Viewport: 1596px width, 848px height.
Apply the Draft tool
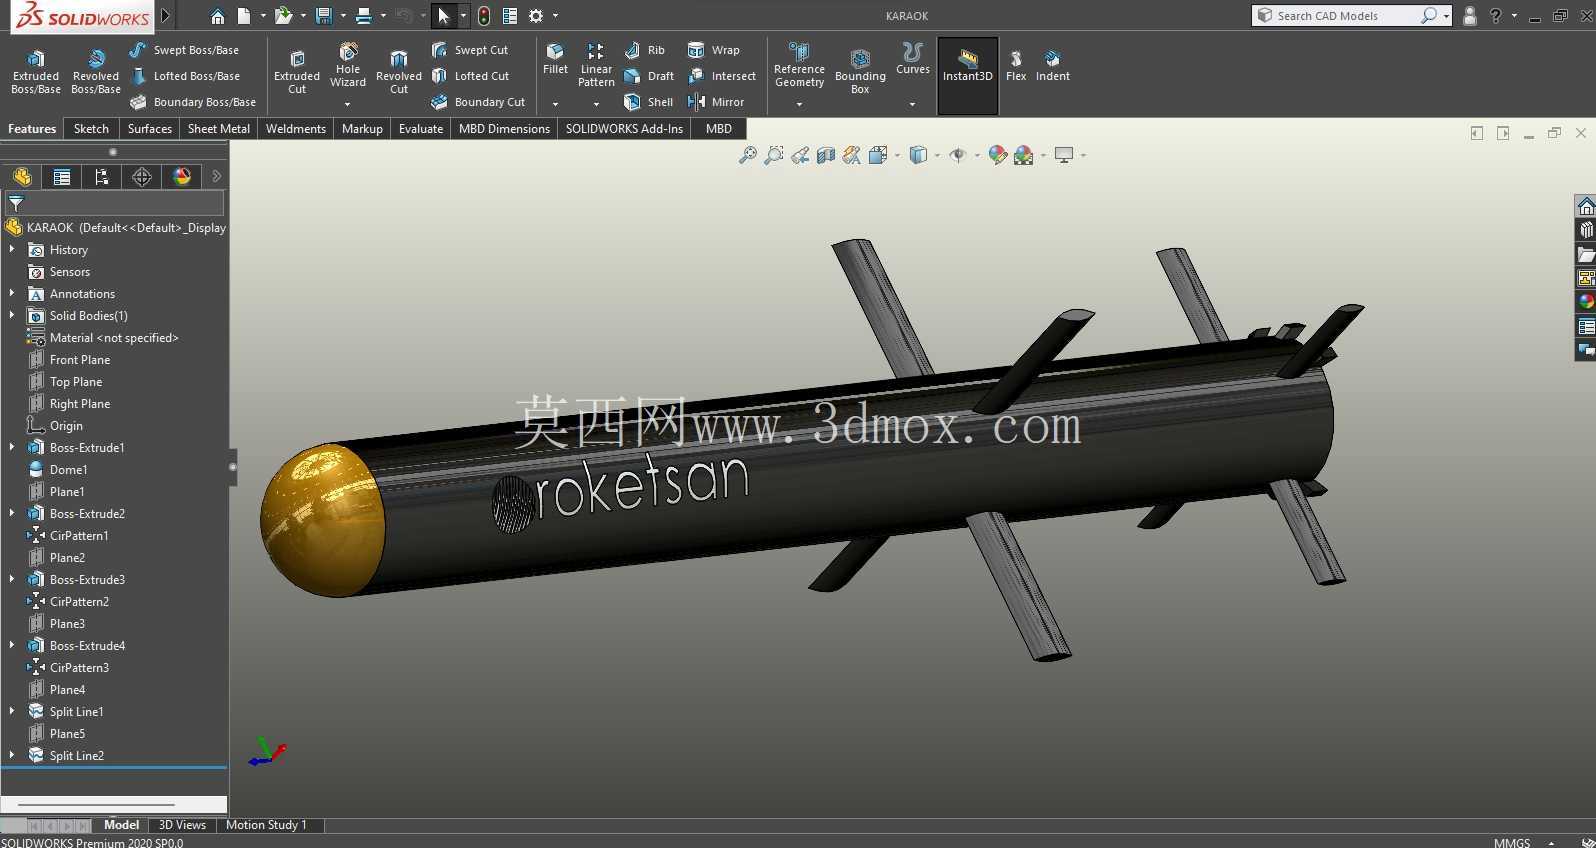649,76
